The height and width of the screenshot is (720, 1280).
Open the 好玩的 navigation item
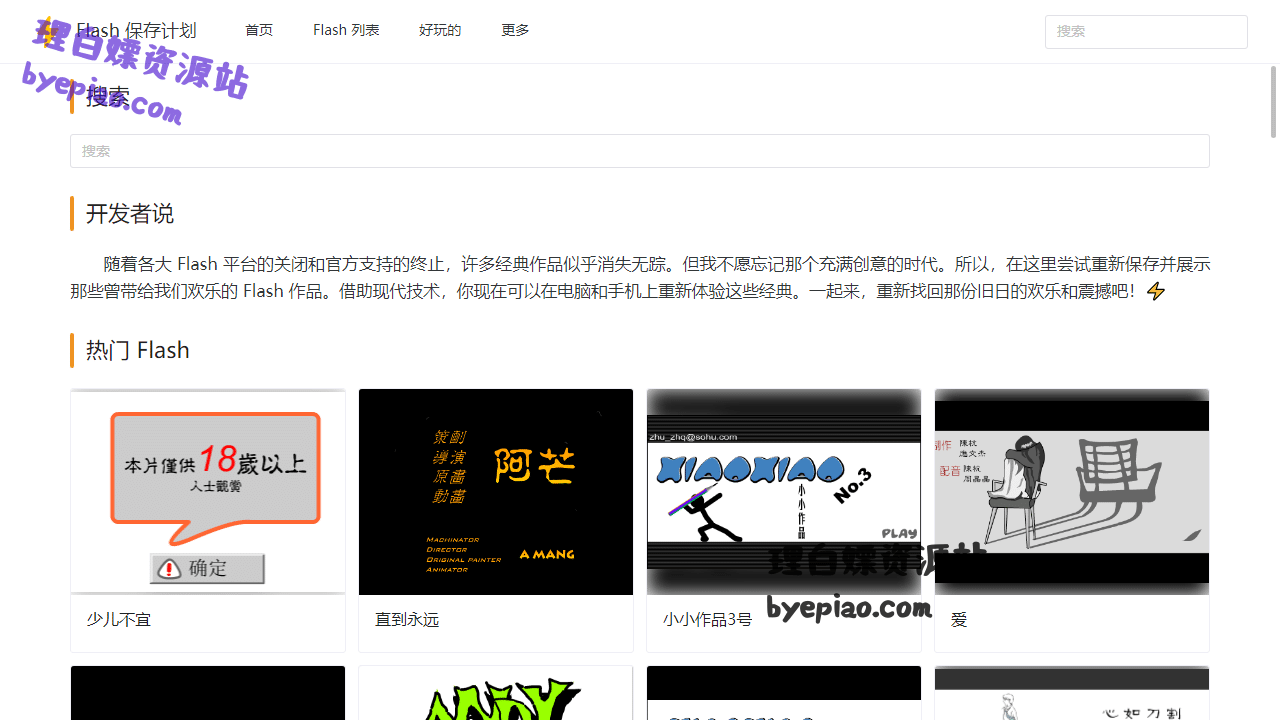pyautogui.click(x=440, y=30)
